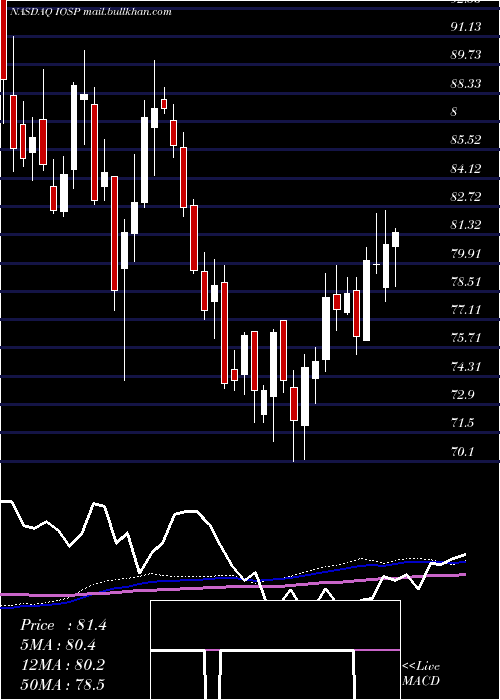Click the 72.9 price axis label

tap(462, 395)
